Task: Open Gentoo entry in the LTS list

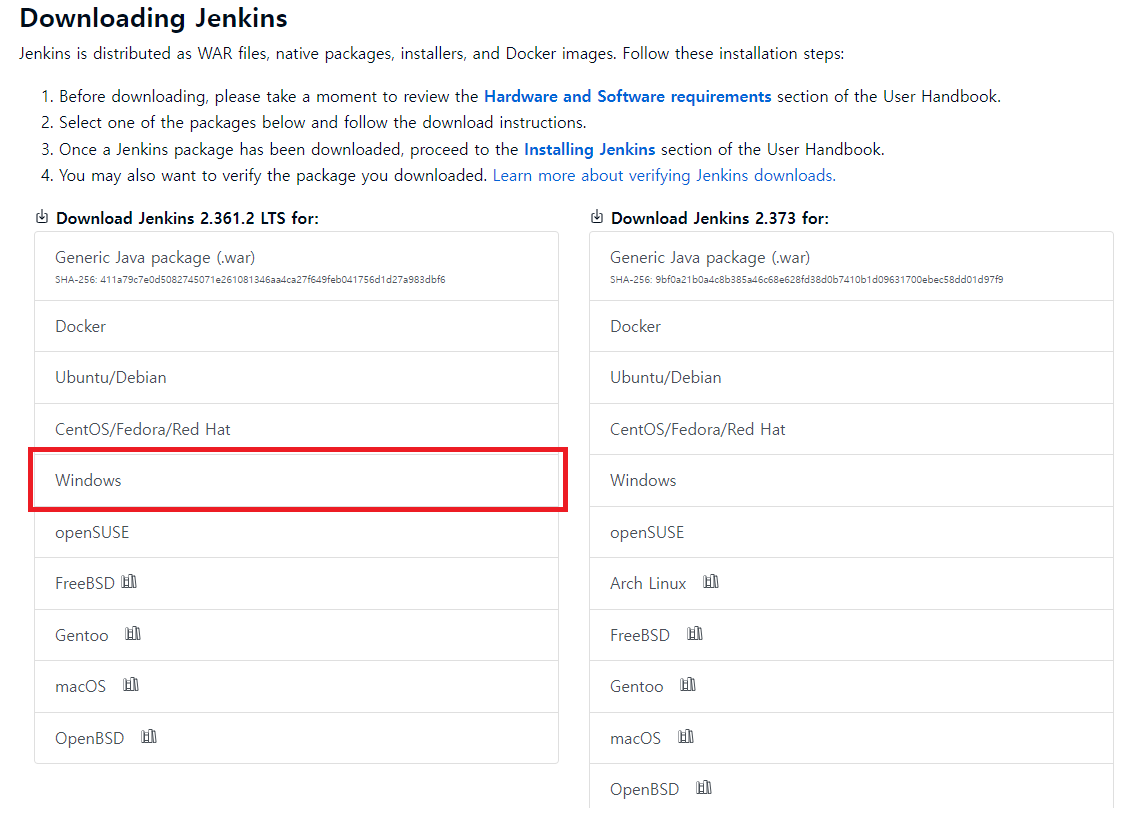Action: [297, 635]
